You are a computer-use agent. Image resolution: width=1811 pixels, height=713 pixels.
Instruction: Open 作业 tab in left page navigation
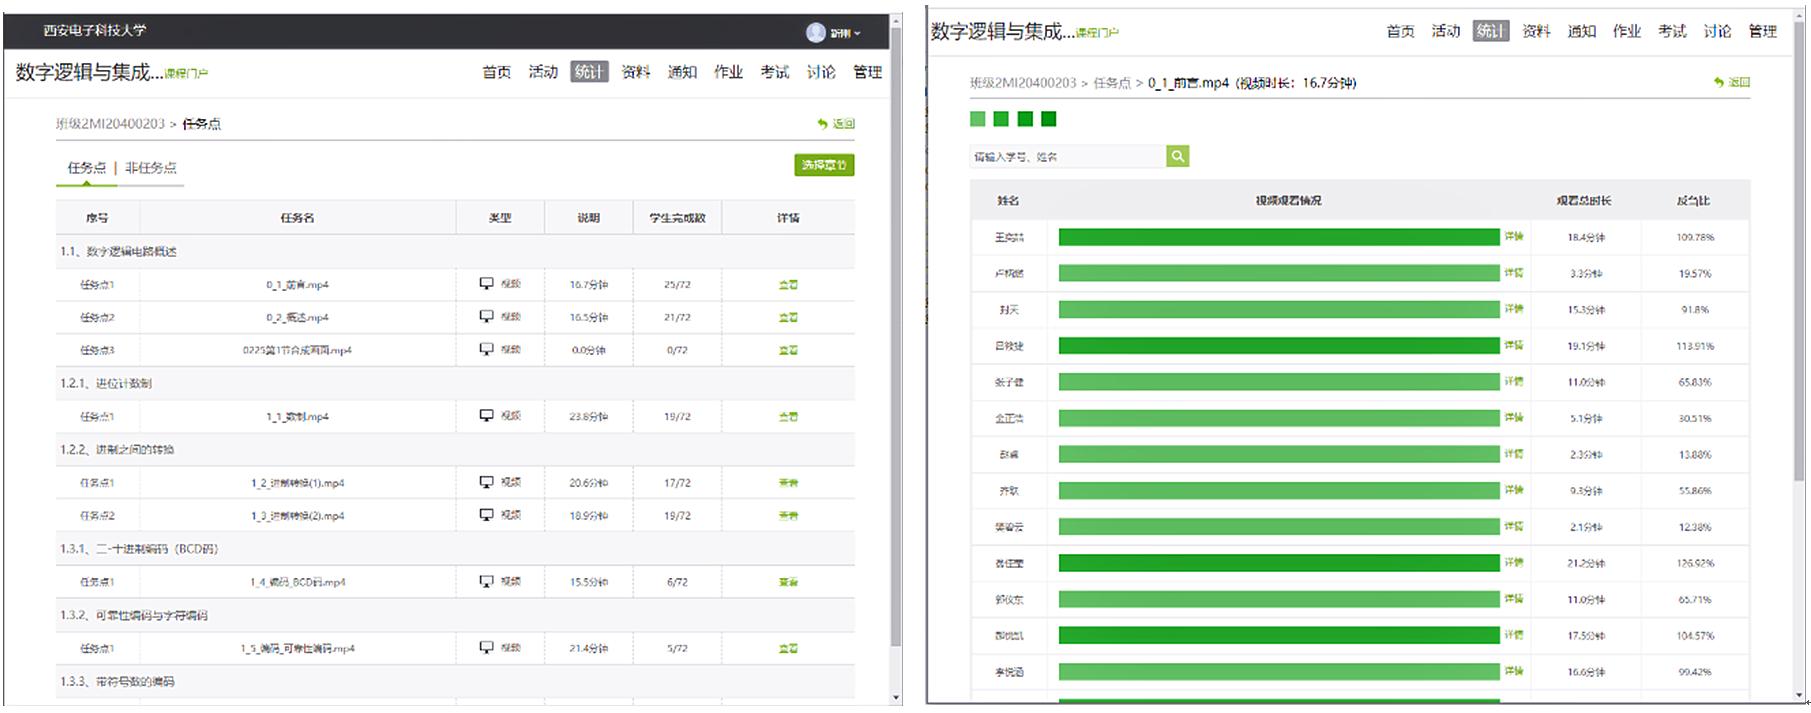[728, 72]
